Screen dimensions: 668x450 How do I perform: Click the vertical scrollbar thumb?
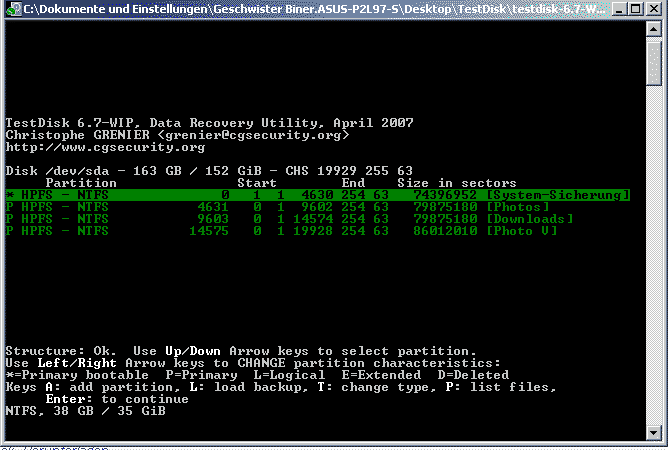[654, 62]
